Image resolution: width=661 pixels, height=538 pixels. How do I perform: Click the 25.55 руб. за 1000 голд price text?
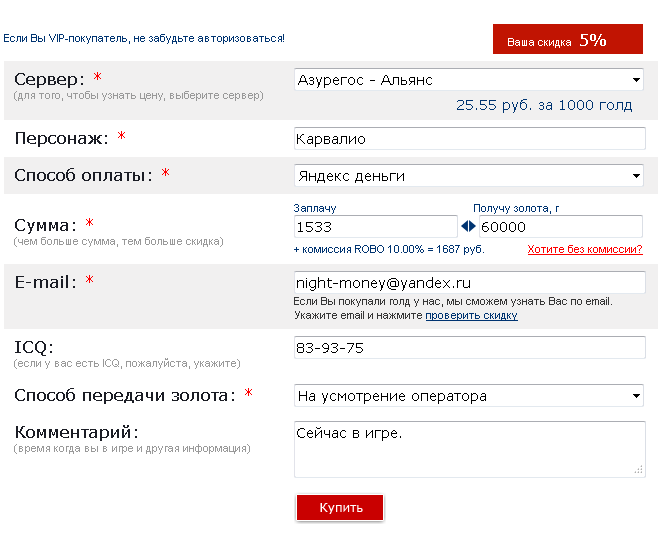544,105
